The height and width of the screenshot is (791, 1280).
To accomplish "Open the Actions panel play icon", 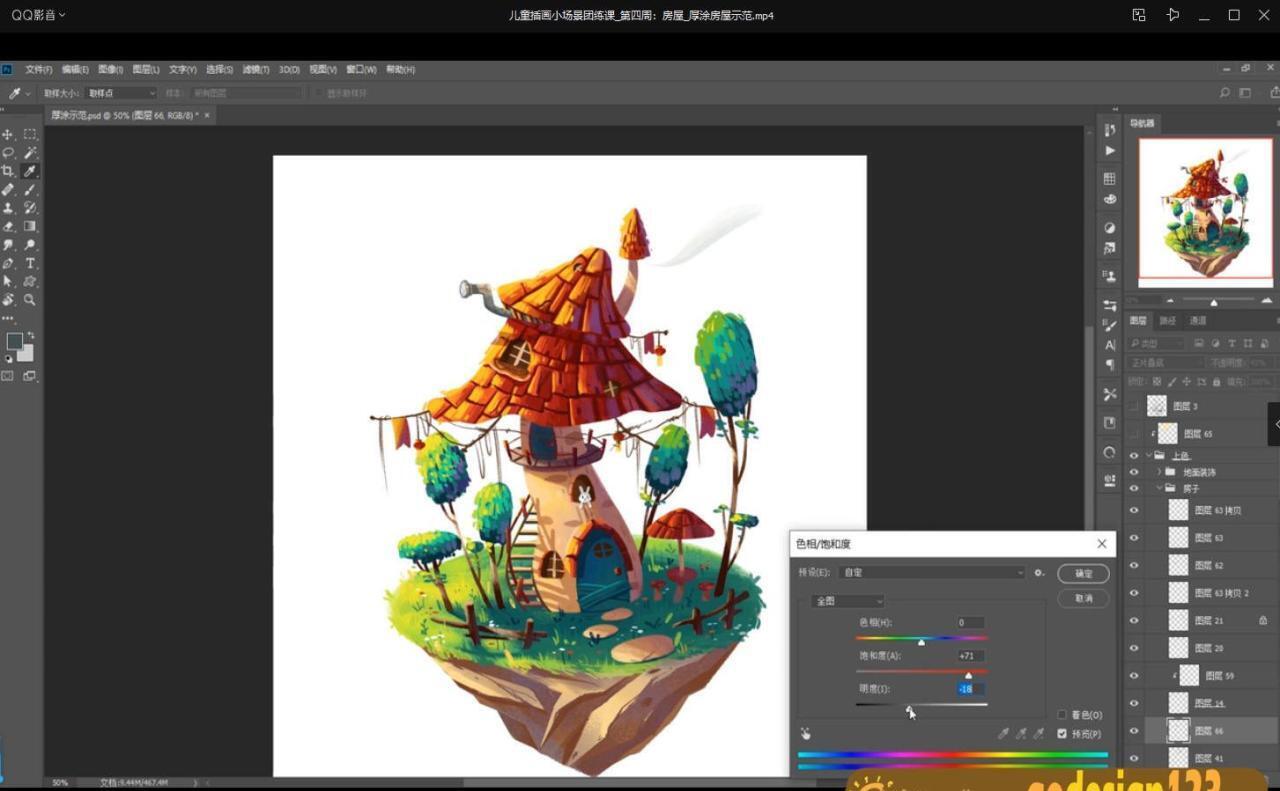I will point(1110,150).
